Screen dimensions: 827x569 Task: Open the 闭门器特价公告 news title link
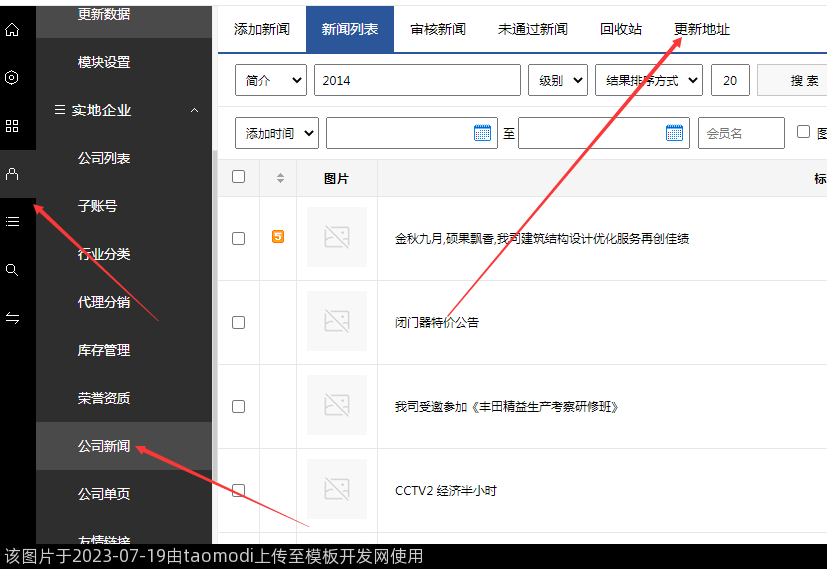click(437, 322)
